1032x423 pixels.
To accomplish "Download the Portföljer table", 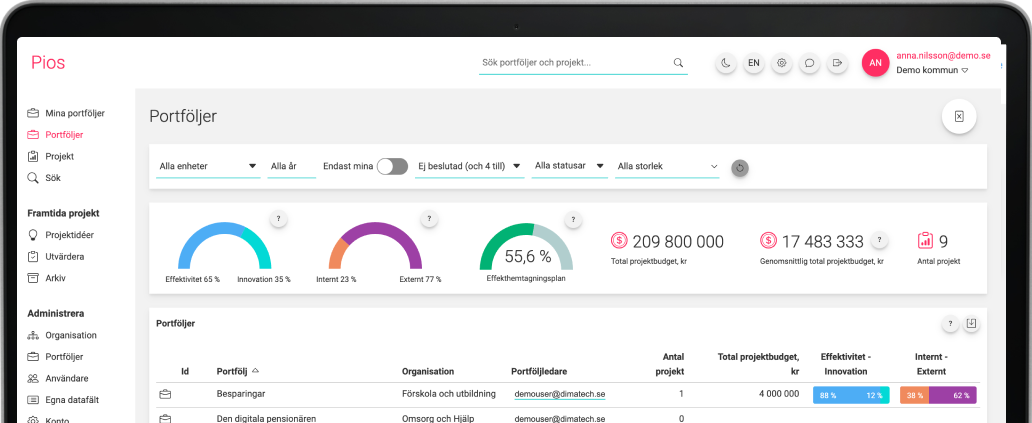I will pyautogui.click(x=971, y=324).
